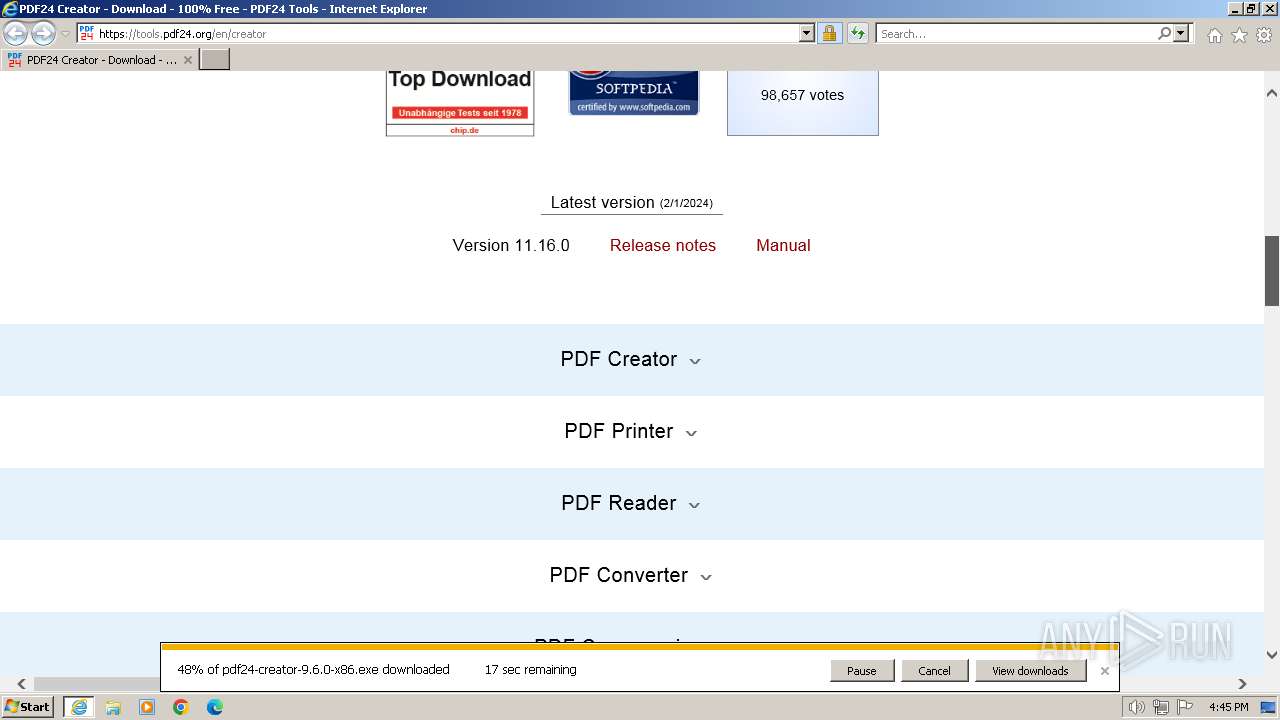
Task: Open the address bar history dropdown arrow
Action: [x=807, y=33]
